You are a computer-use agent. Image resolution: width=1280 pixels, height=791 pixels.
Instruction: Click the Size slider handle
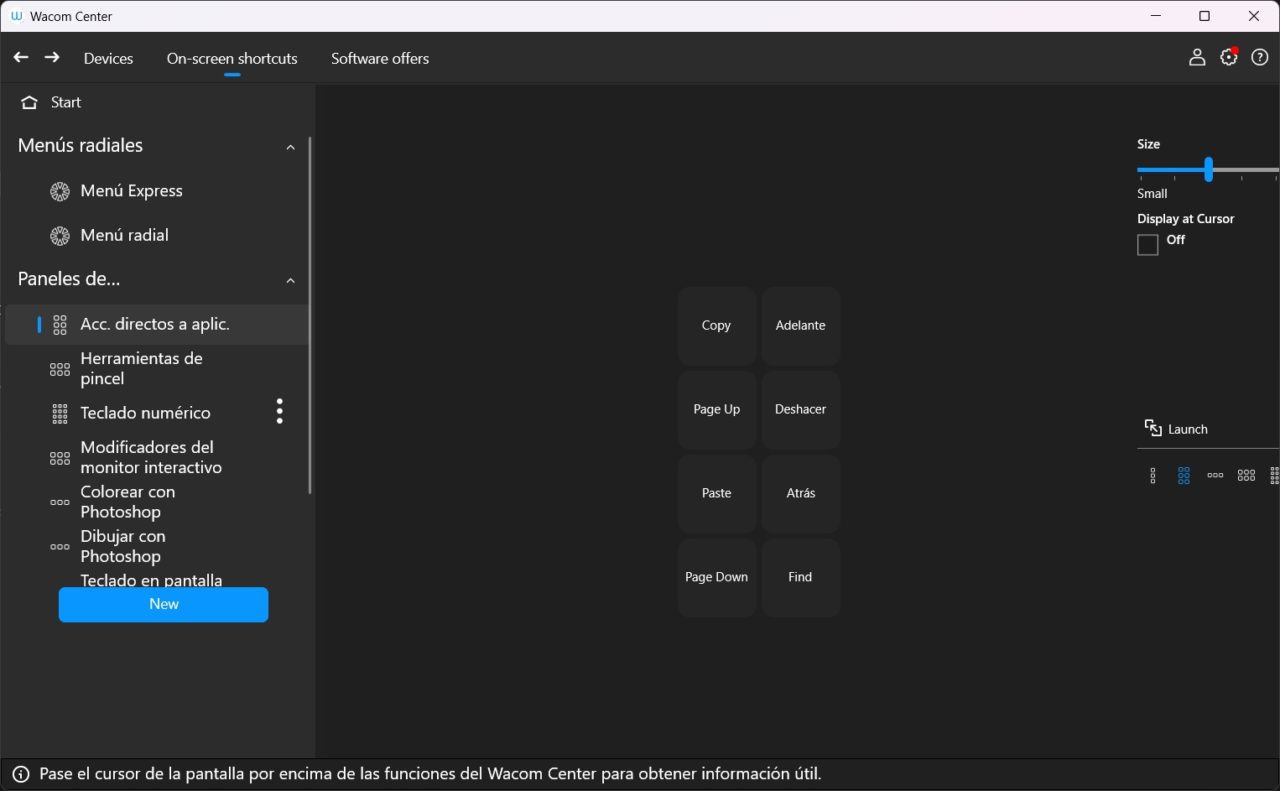click(x=1208, y=169)
